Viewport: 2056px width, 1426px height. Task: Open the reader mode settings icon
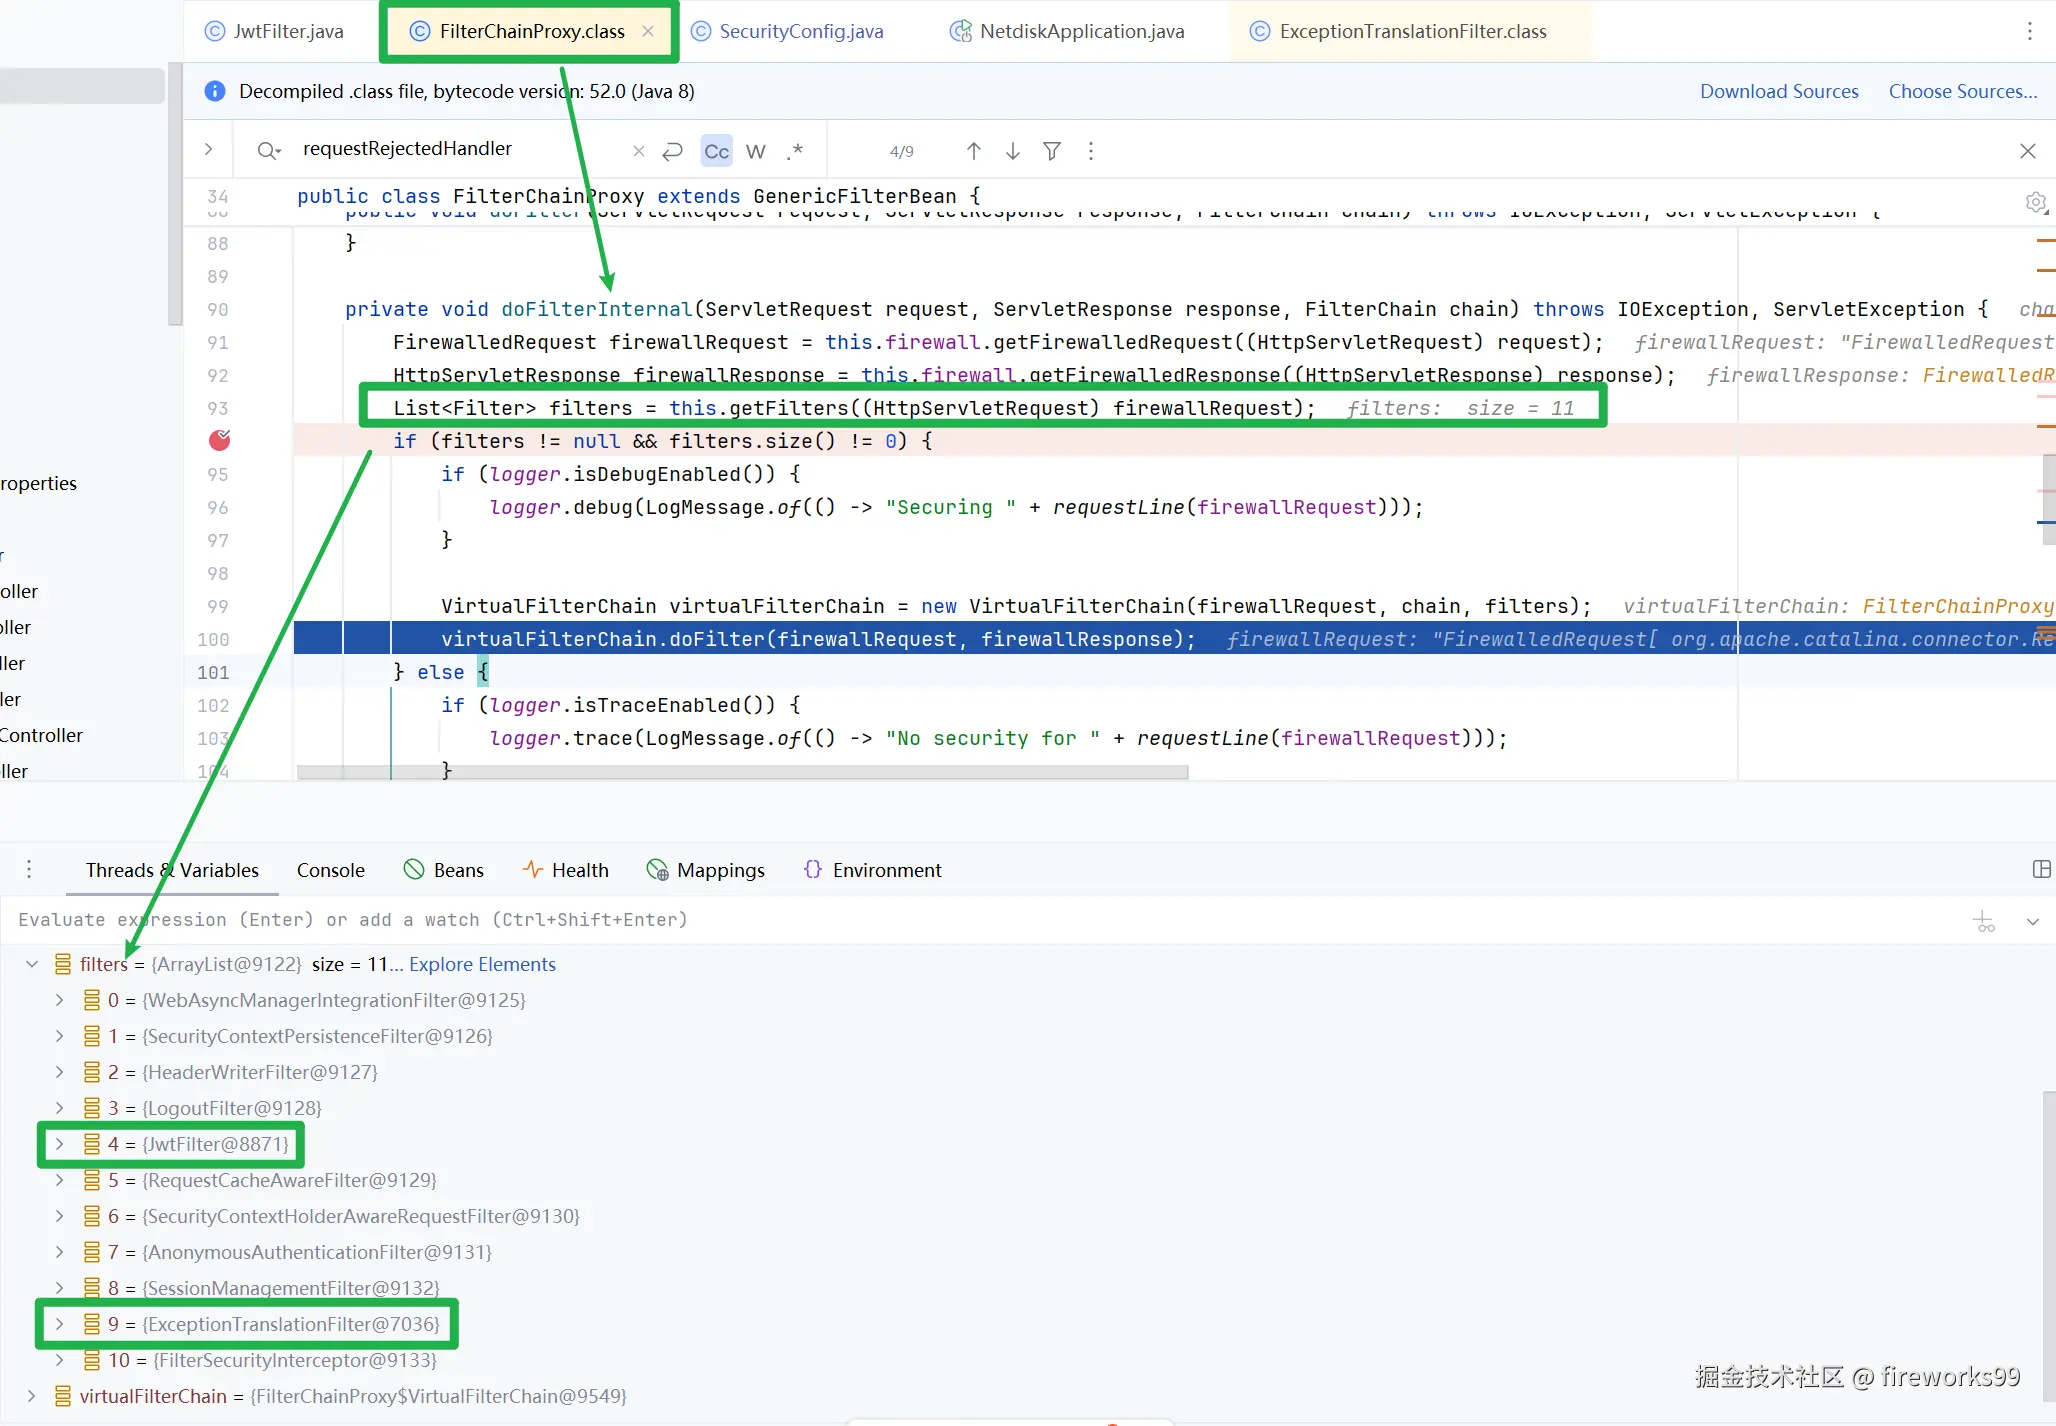2036,203
